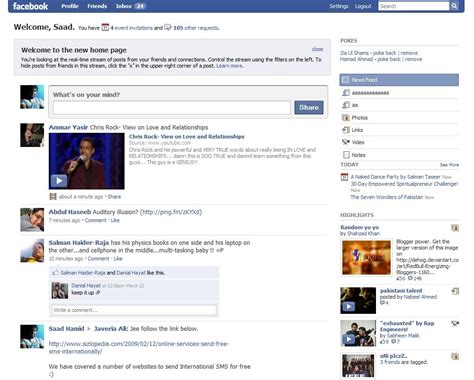
Task: Open Danial Hayat's comment profile
Action: click(x=86, y=286)
